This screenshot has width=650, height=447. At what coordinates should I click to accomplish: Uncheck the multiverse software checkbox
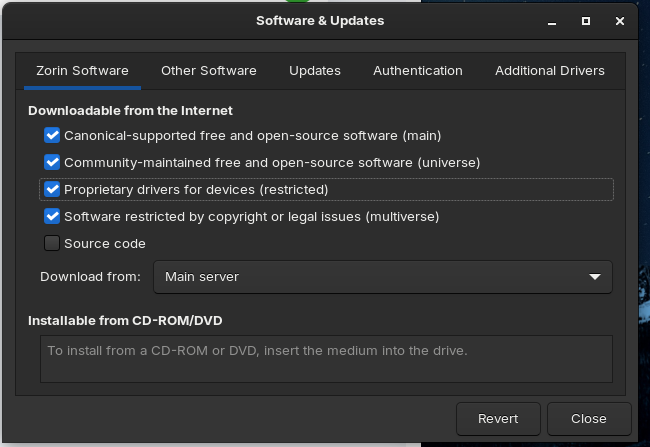tap(52, 216)
